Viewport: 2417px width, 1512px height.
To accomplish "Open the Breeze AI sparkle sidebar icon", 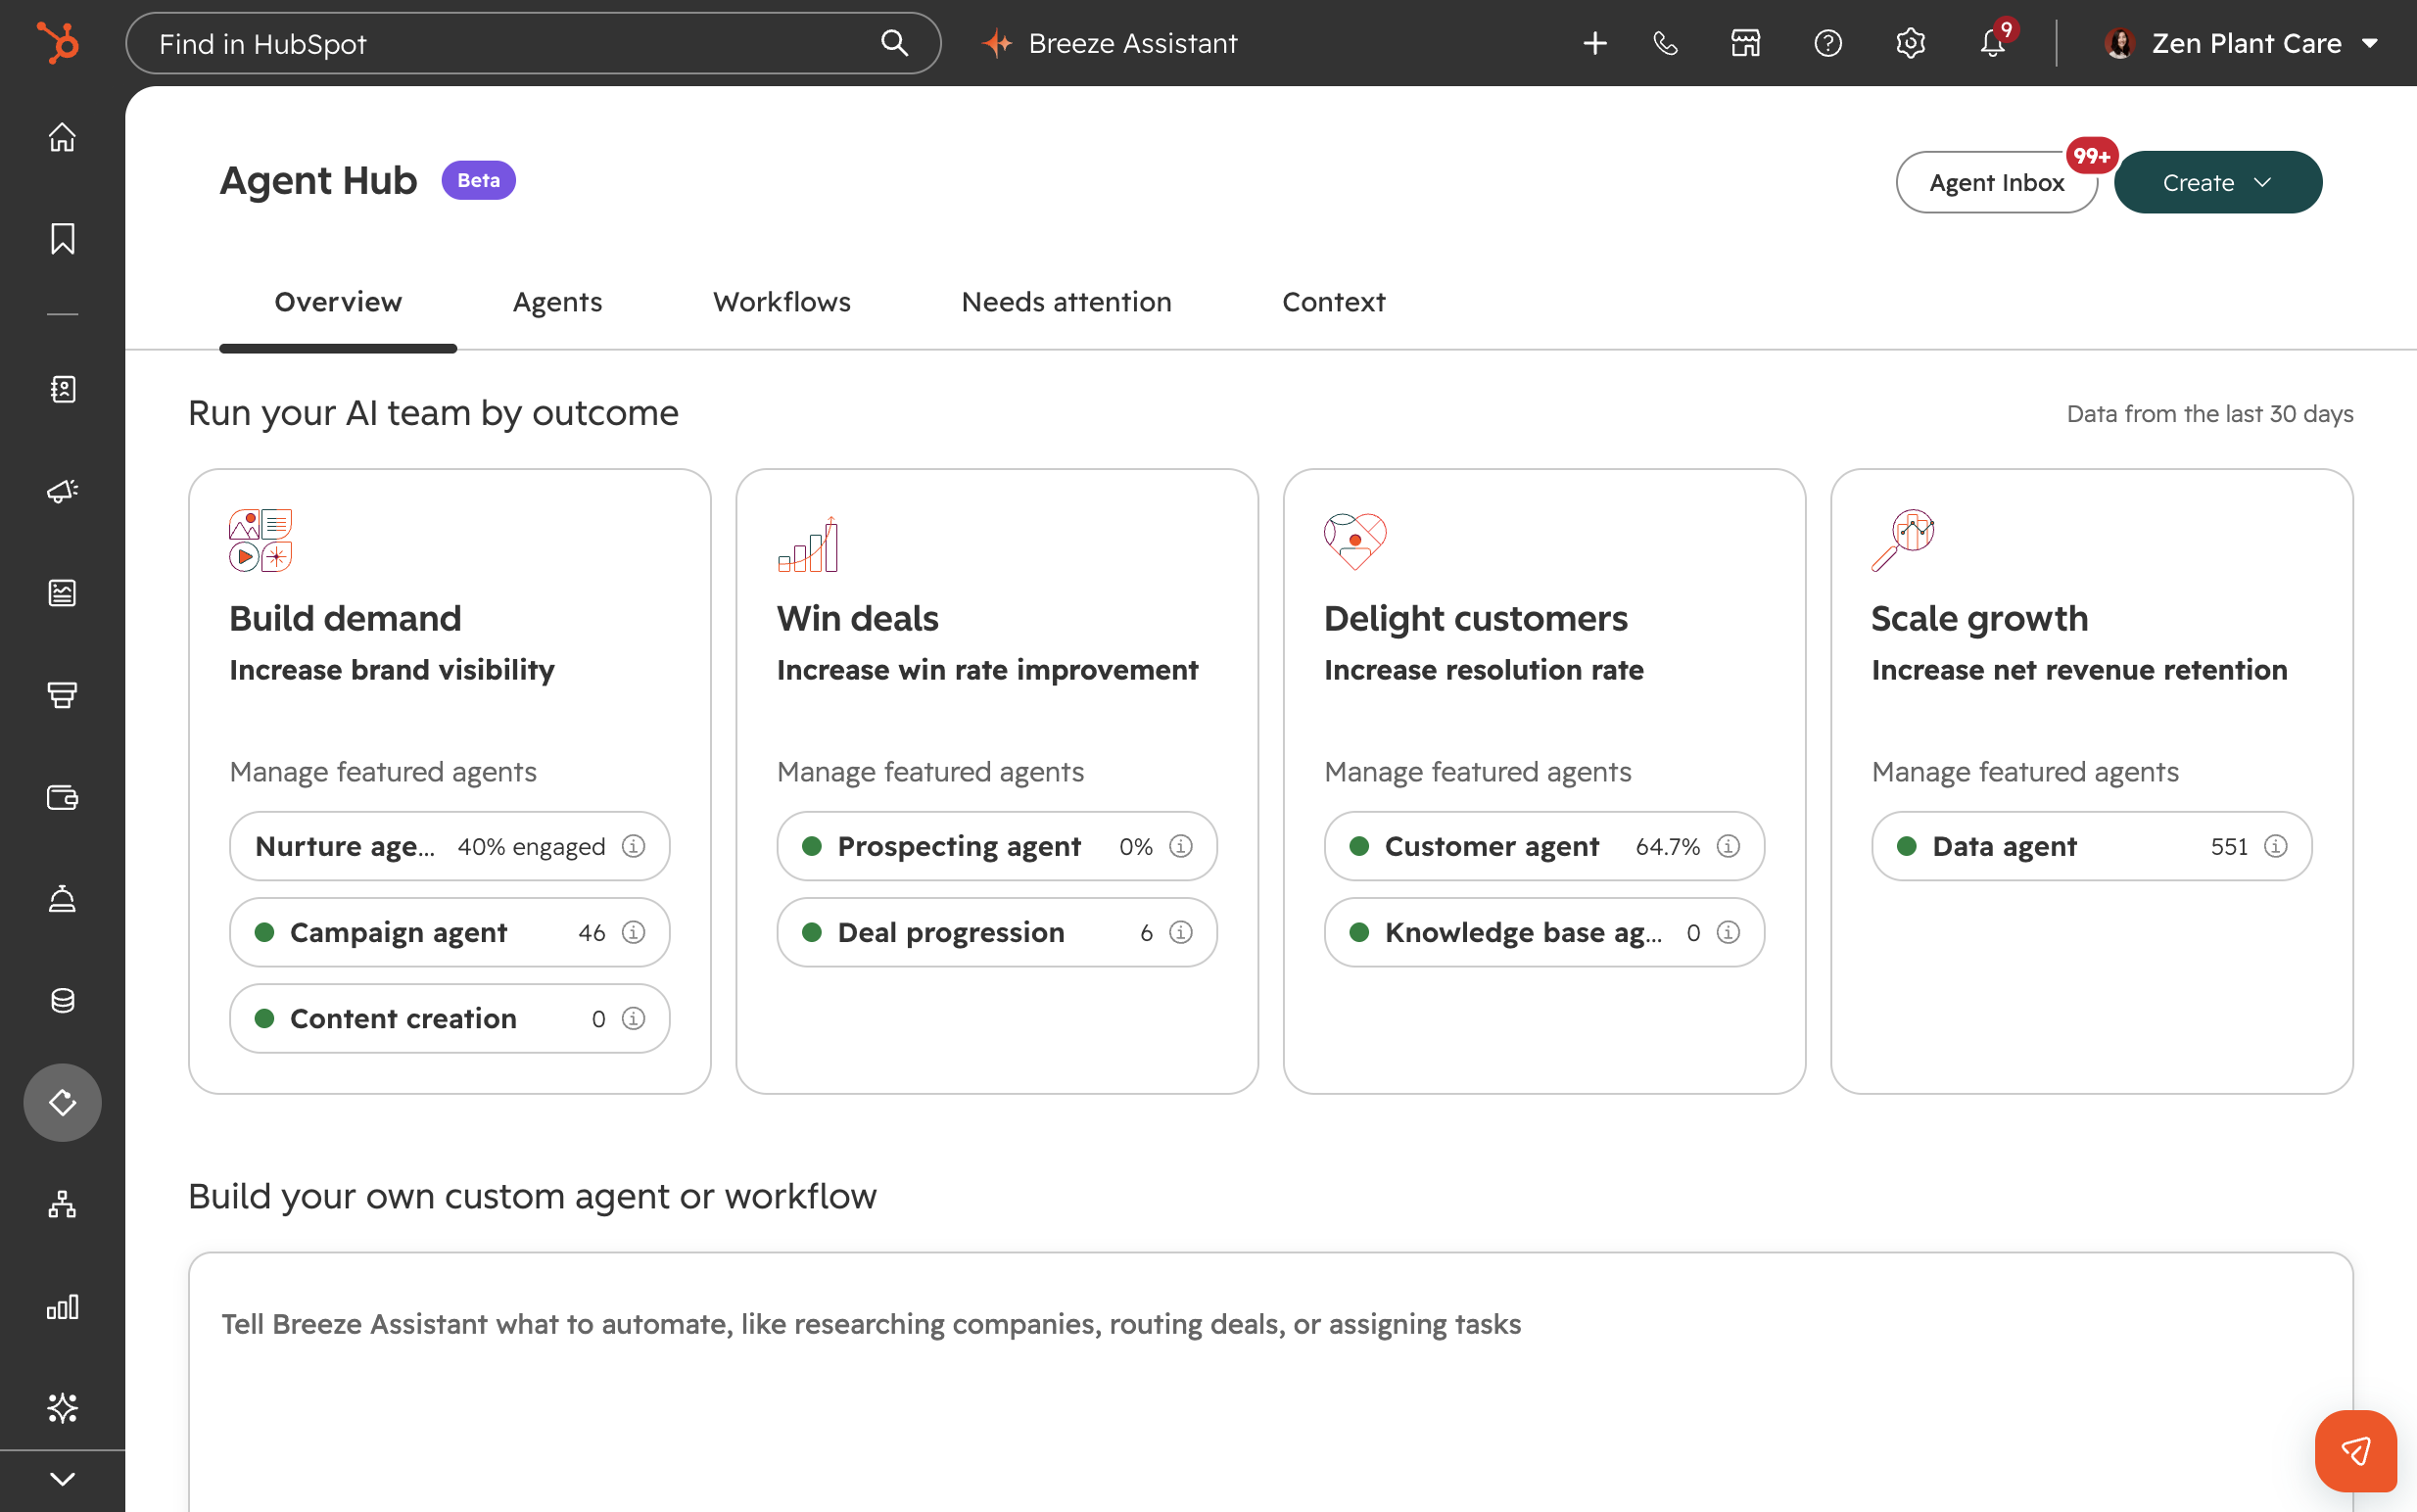I will 62,1408.
